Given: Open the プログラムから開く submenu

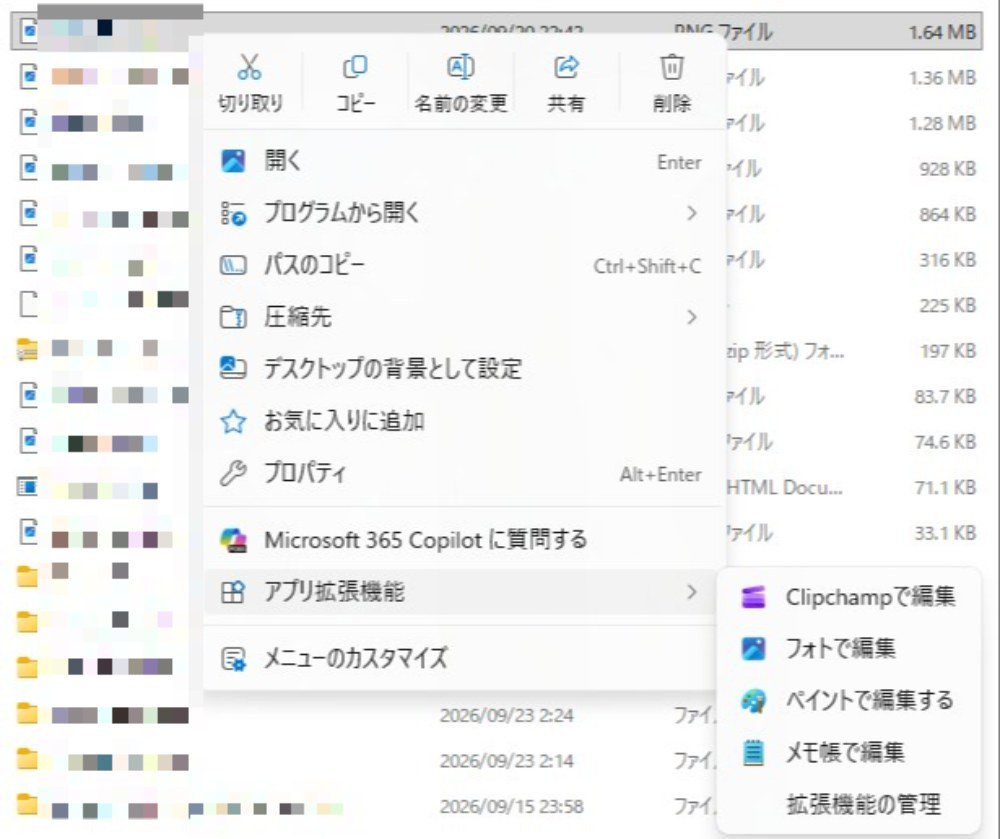Looking at the screenshot, I should click(464, 213).
